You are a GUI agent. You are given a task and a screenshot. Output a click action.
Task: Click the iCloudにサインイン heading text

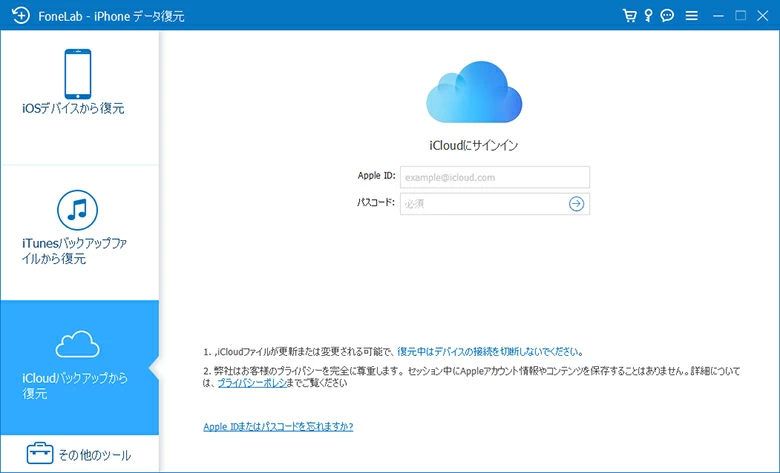pyautogui.click(x=474, y=145)
